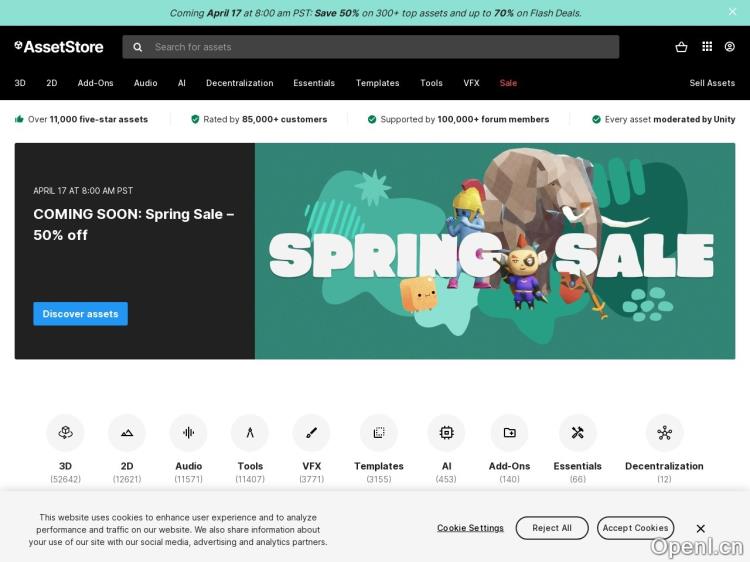Open the Essentials nav menu item
Viewport: 750px width, 562px height.
pos(314,83)
